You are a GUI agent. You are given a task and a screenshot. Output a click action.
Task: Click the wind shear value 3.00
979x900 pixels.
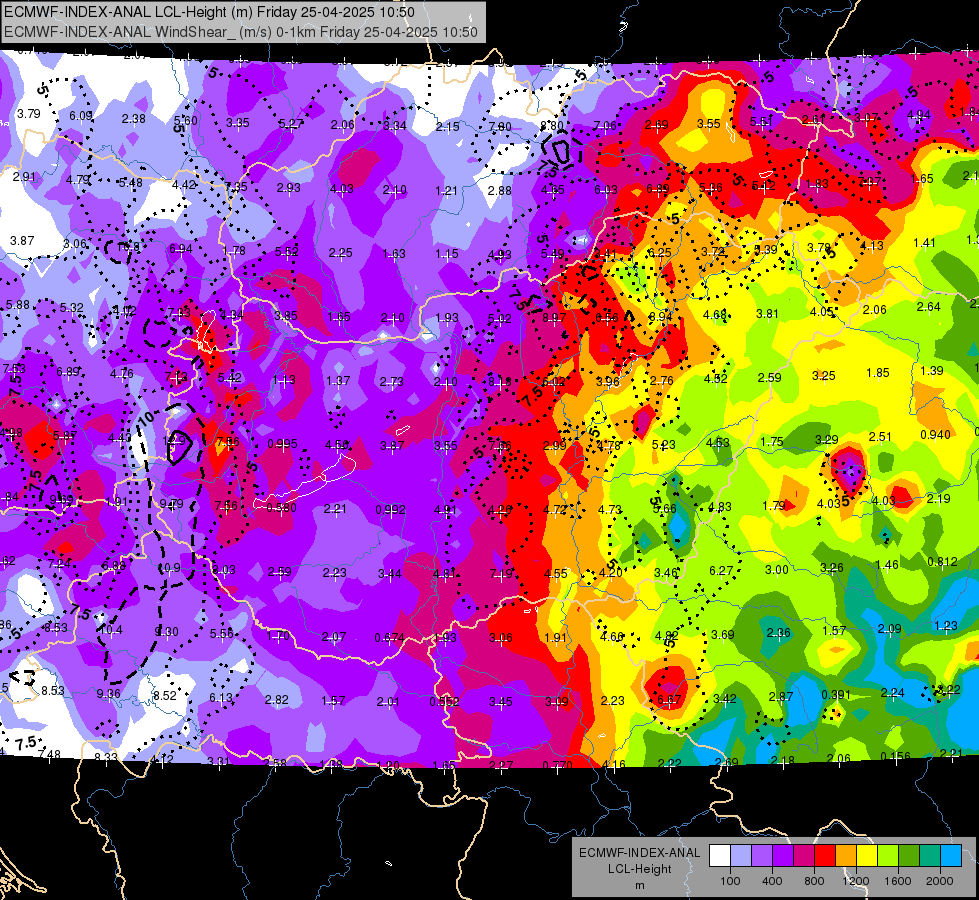click(x=777, y=569)
